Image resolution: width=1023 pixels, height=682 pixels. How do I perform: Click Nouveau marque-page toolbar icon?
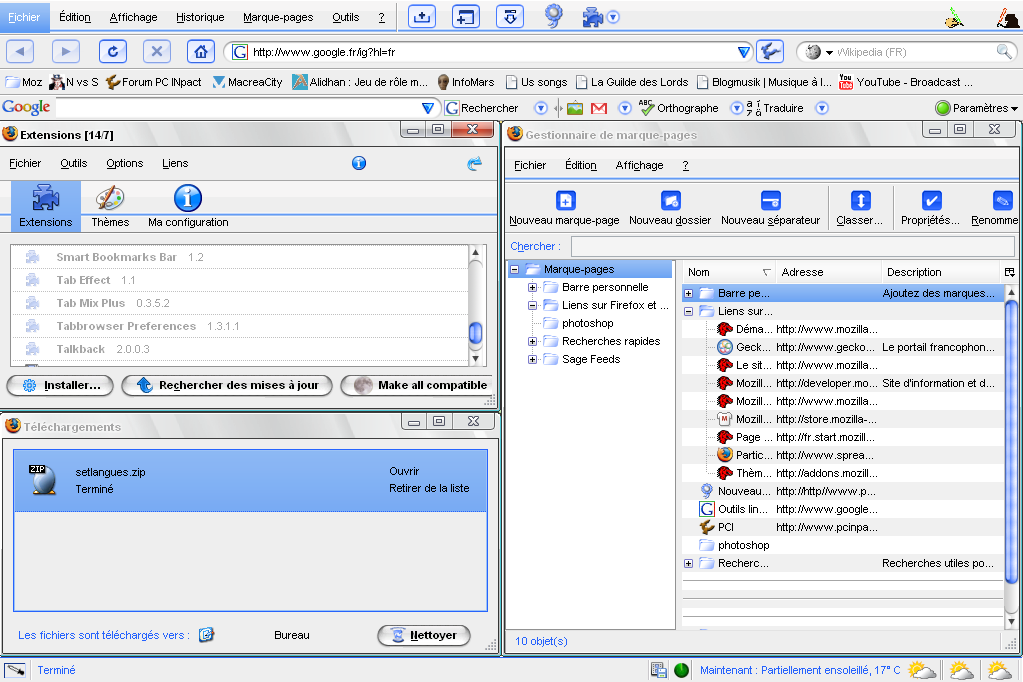click(x=565, y=201)
